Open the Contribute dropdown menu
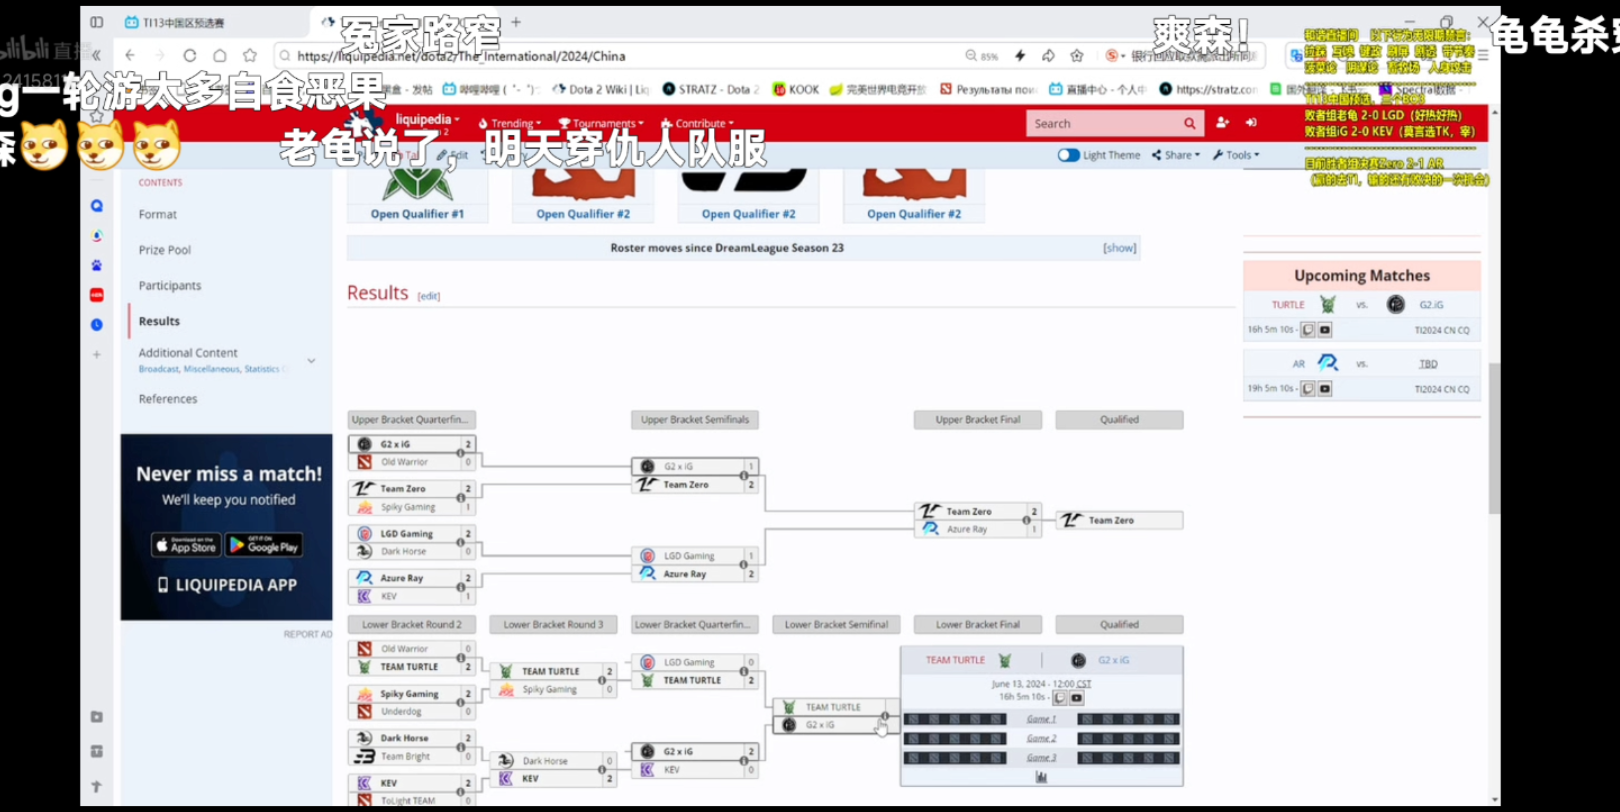The image size is (1620, 812). [x=698, y=124]
